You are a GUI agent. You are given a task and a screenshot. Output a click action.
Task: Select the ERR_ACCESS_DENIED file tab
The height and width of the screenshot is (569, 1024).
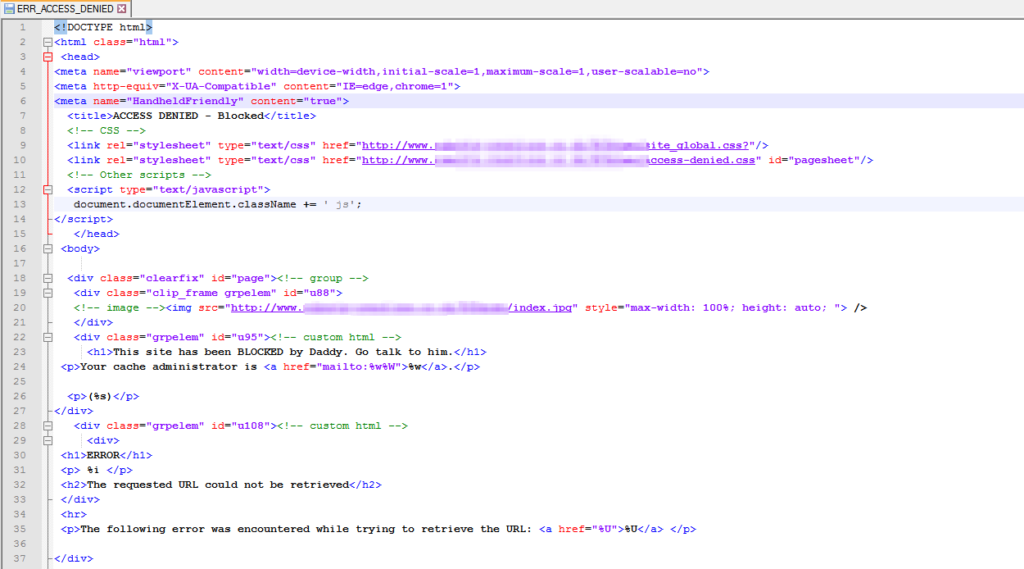(65, 8)
